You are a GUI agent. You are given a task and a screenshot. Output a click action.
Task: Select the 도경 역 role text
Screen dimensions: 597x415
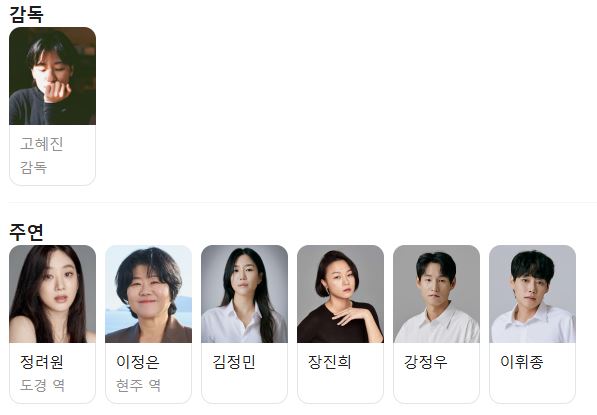pyautogui.click(x=42, y=385)
